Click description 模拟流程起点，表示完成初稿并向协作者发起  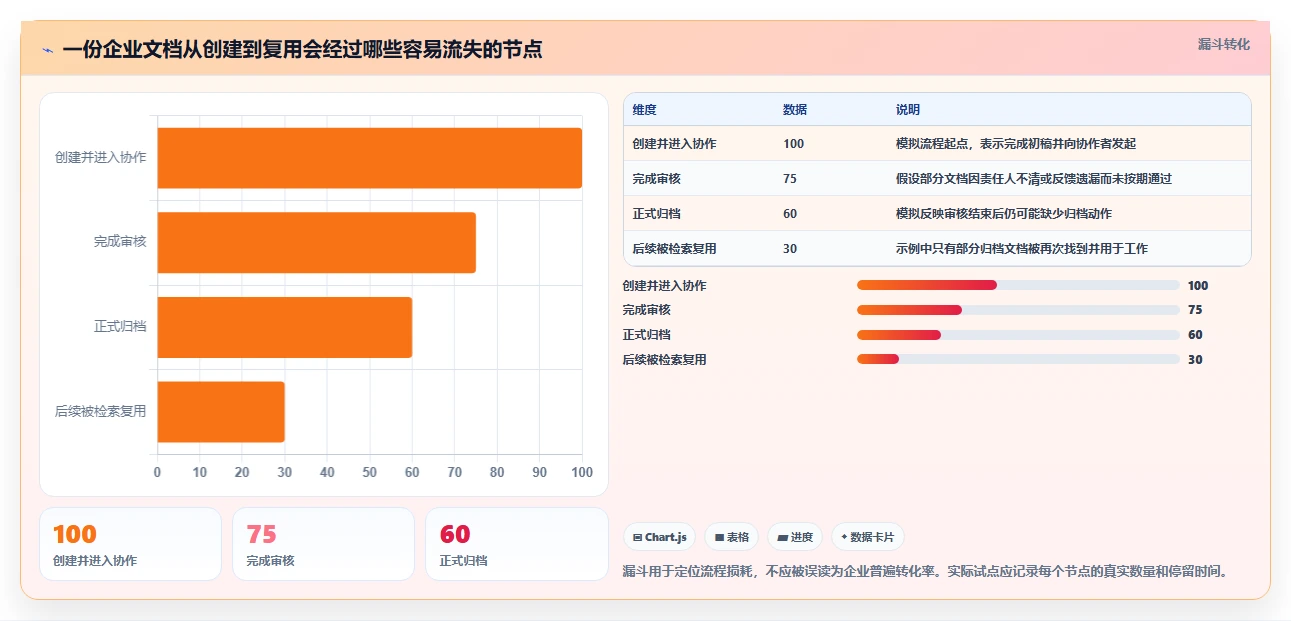[1016, 144]
